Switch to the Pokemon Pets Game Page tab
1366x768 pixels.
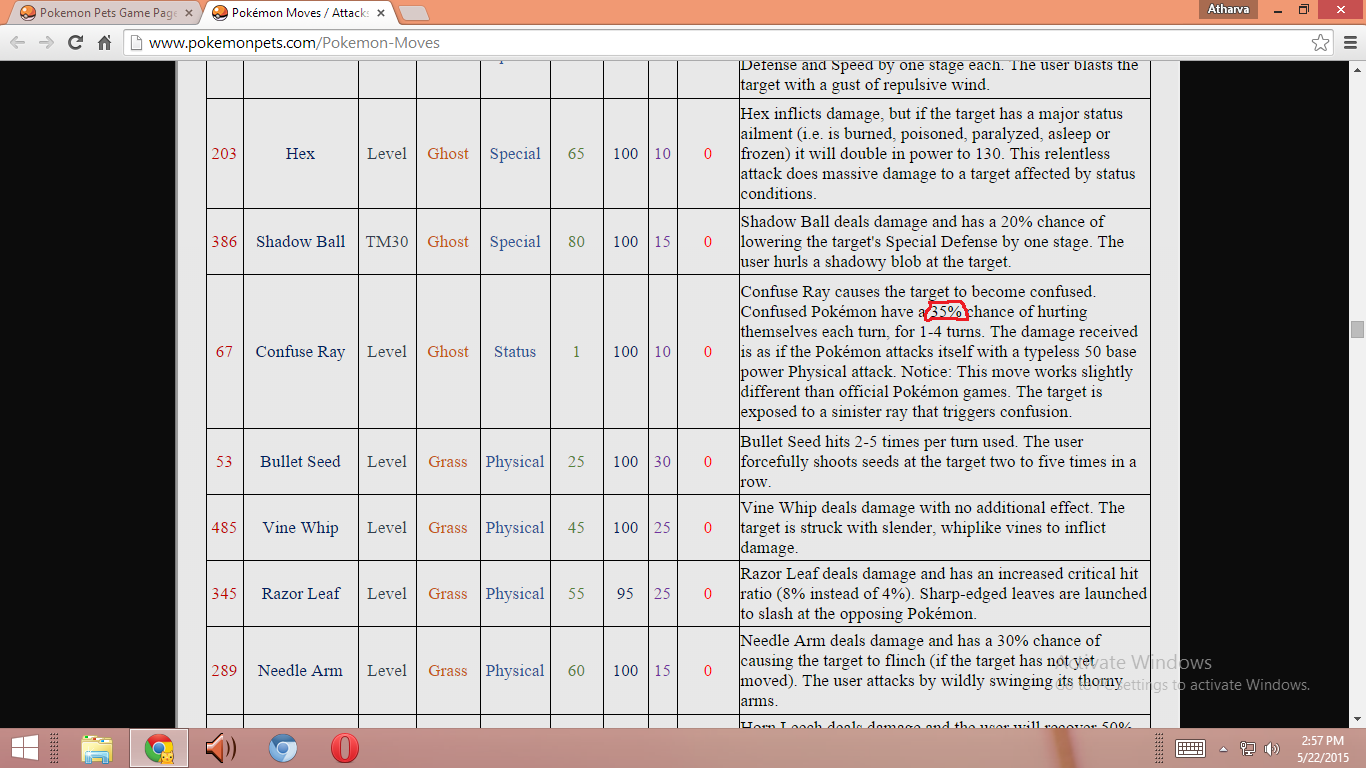coord(100,13)
